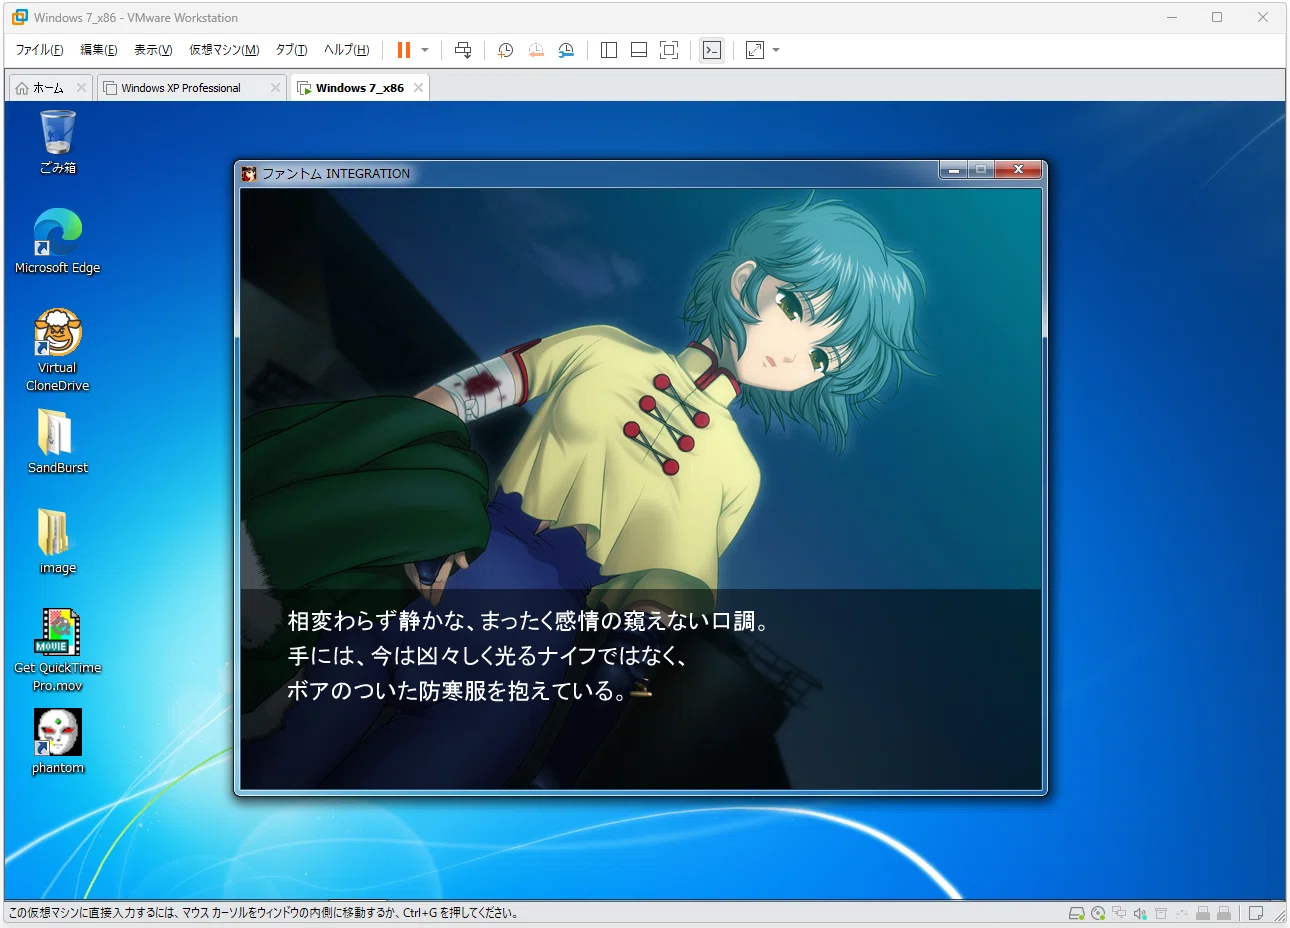Select the Virtual CloneDrive shortcut
Screen dimensions: 1290x928
pos(58,350)
